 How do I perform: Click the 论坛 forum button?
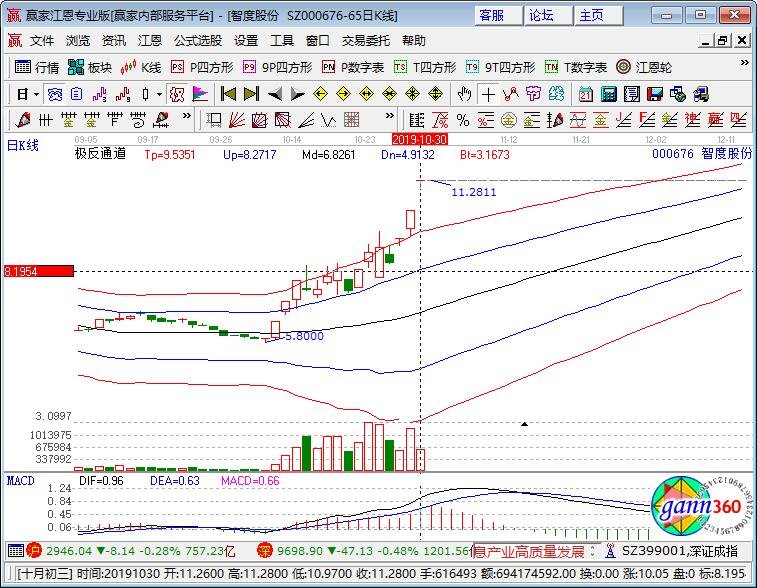[x=548, y=15]
